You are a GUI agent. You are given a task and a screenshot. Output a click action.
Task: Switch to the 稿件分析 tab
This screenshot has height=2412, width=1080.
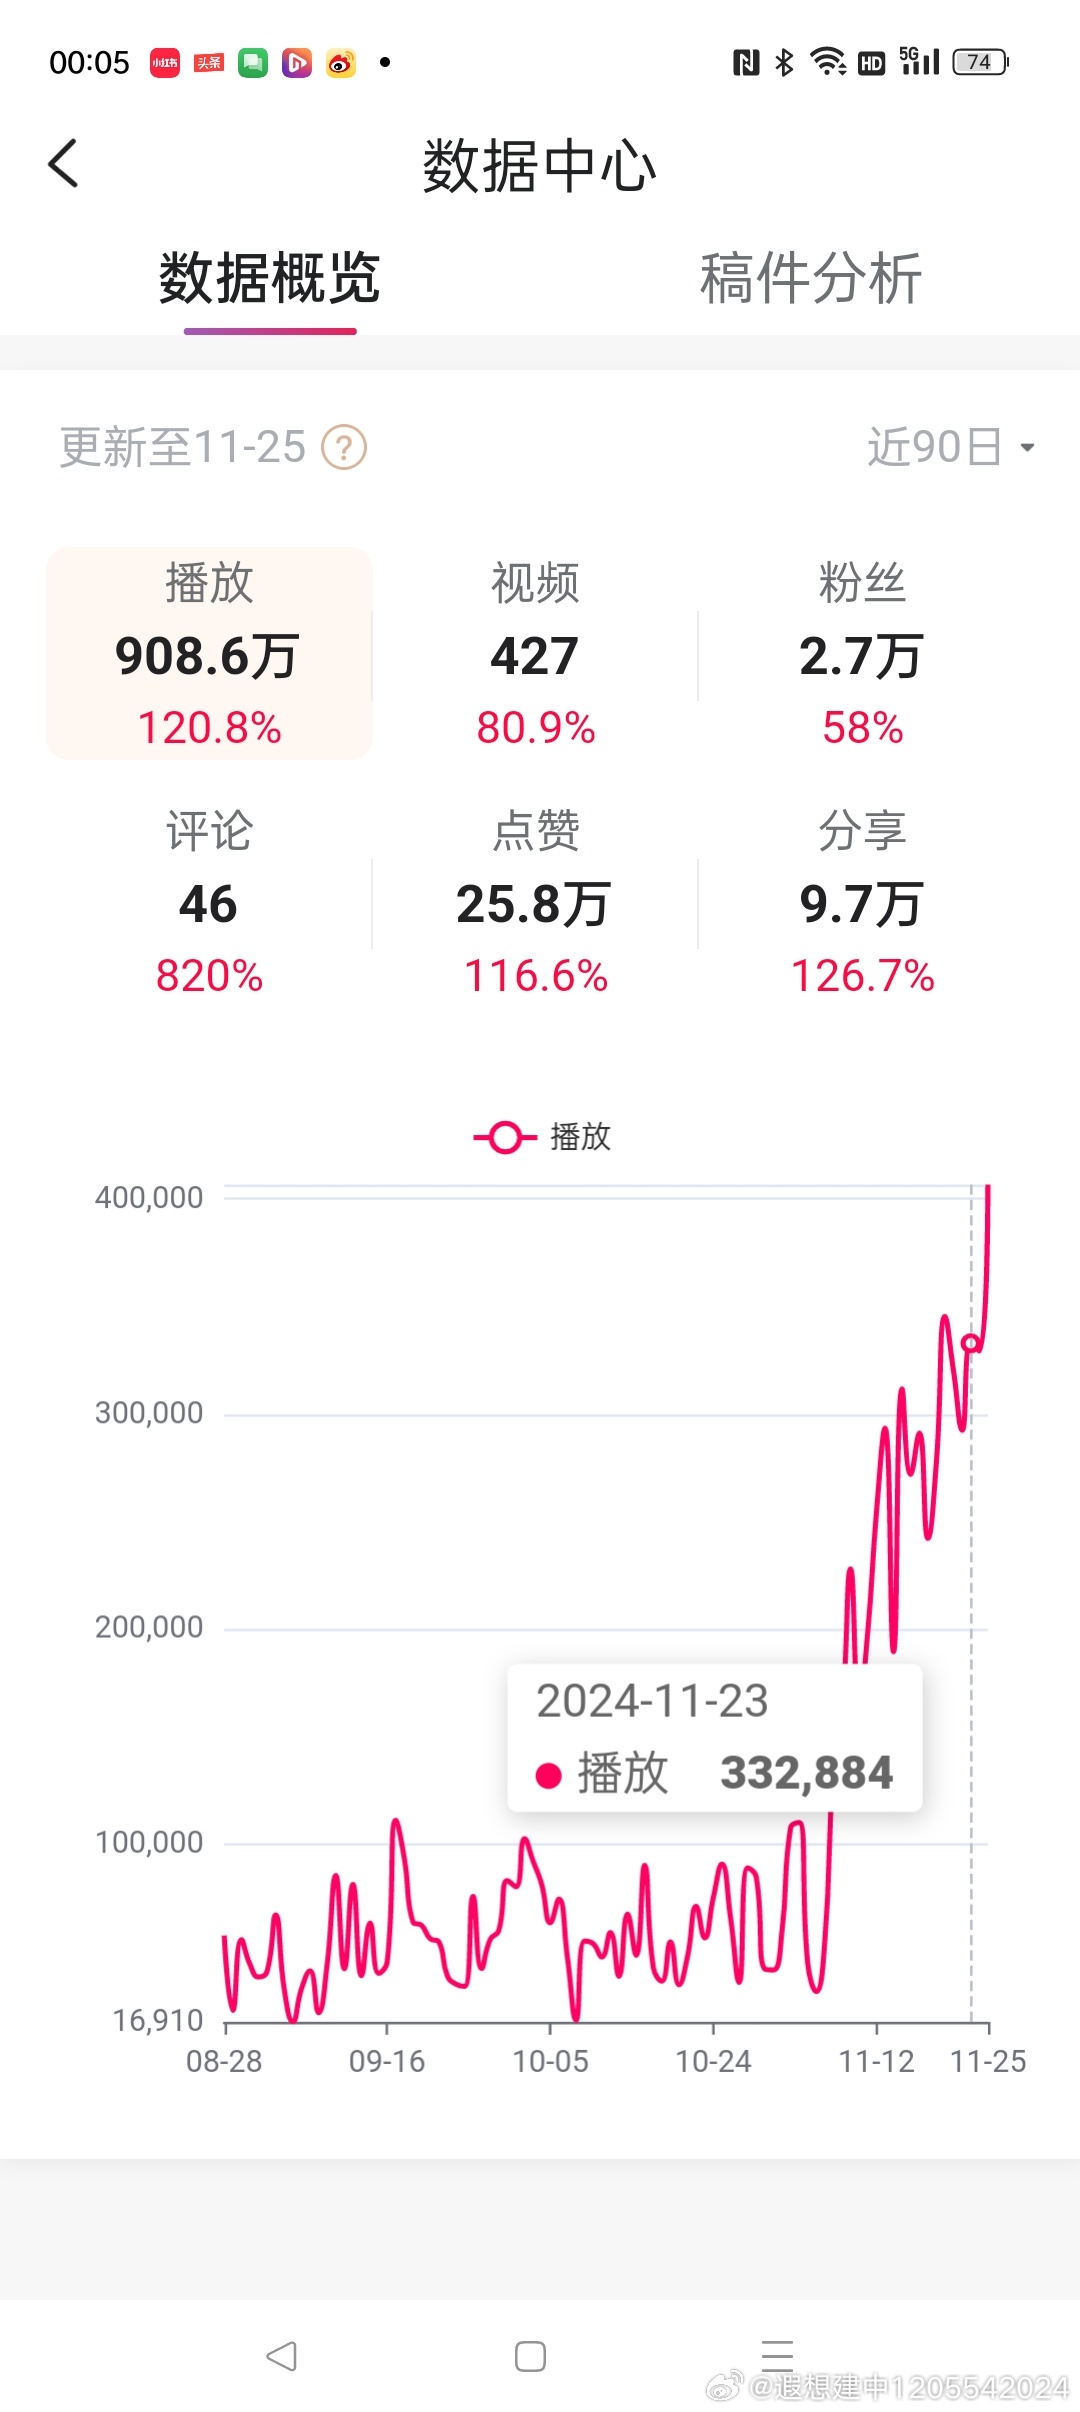click(810, 278)
